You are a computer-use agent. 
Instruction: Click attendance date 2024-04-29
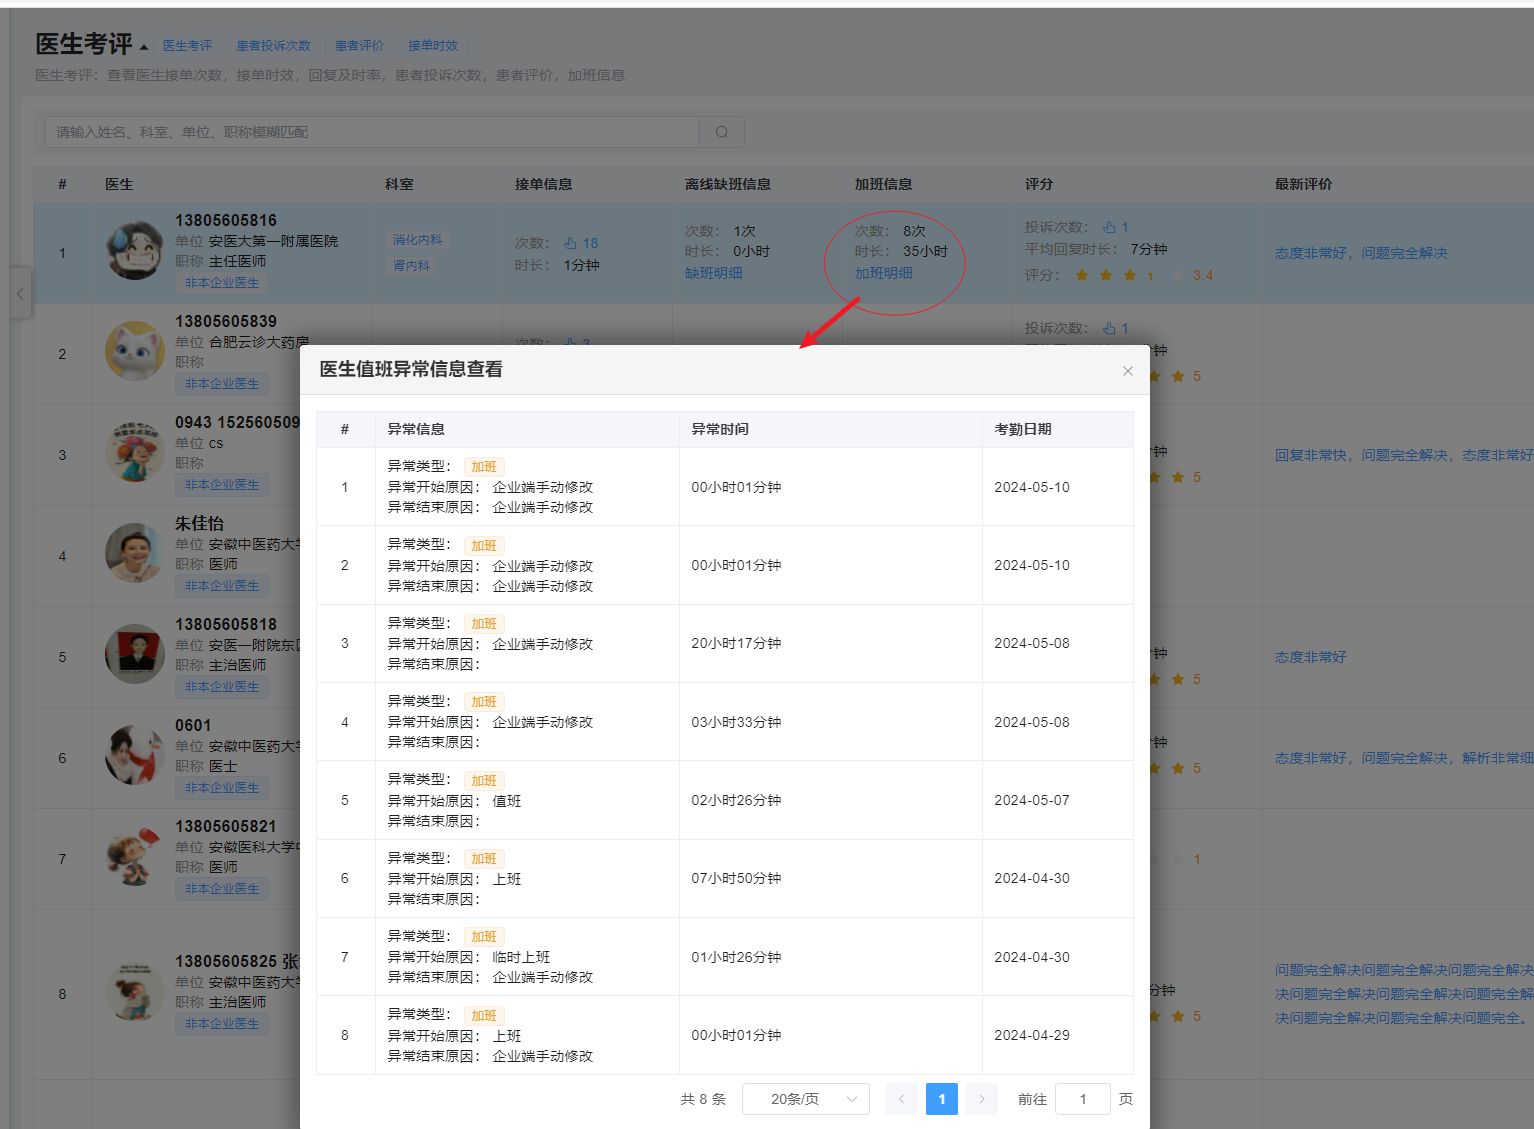tap(1031, 1035)
